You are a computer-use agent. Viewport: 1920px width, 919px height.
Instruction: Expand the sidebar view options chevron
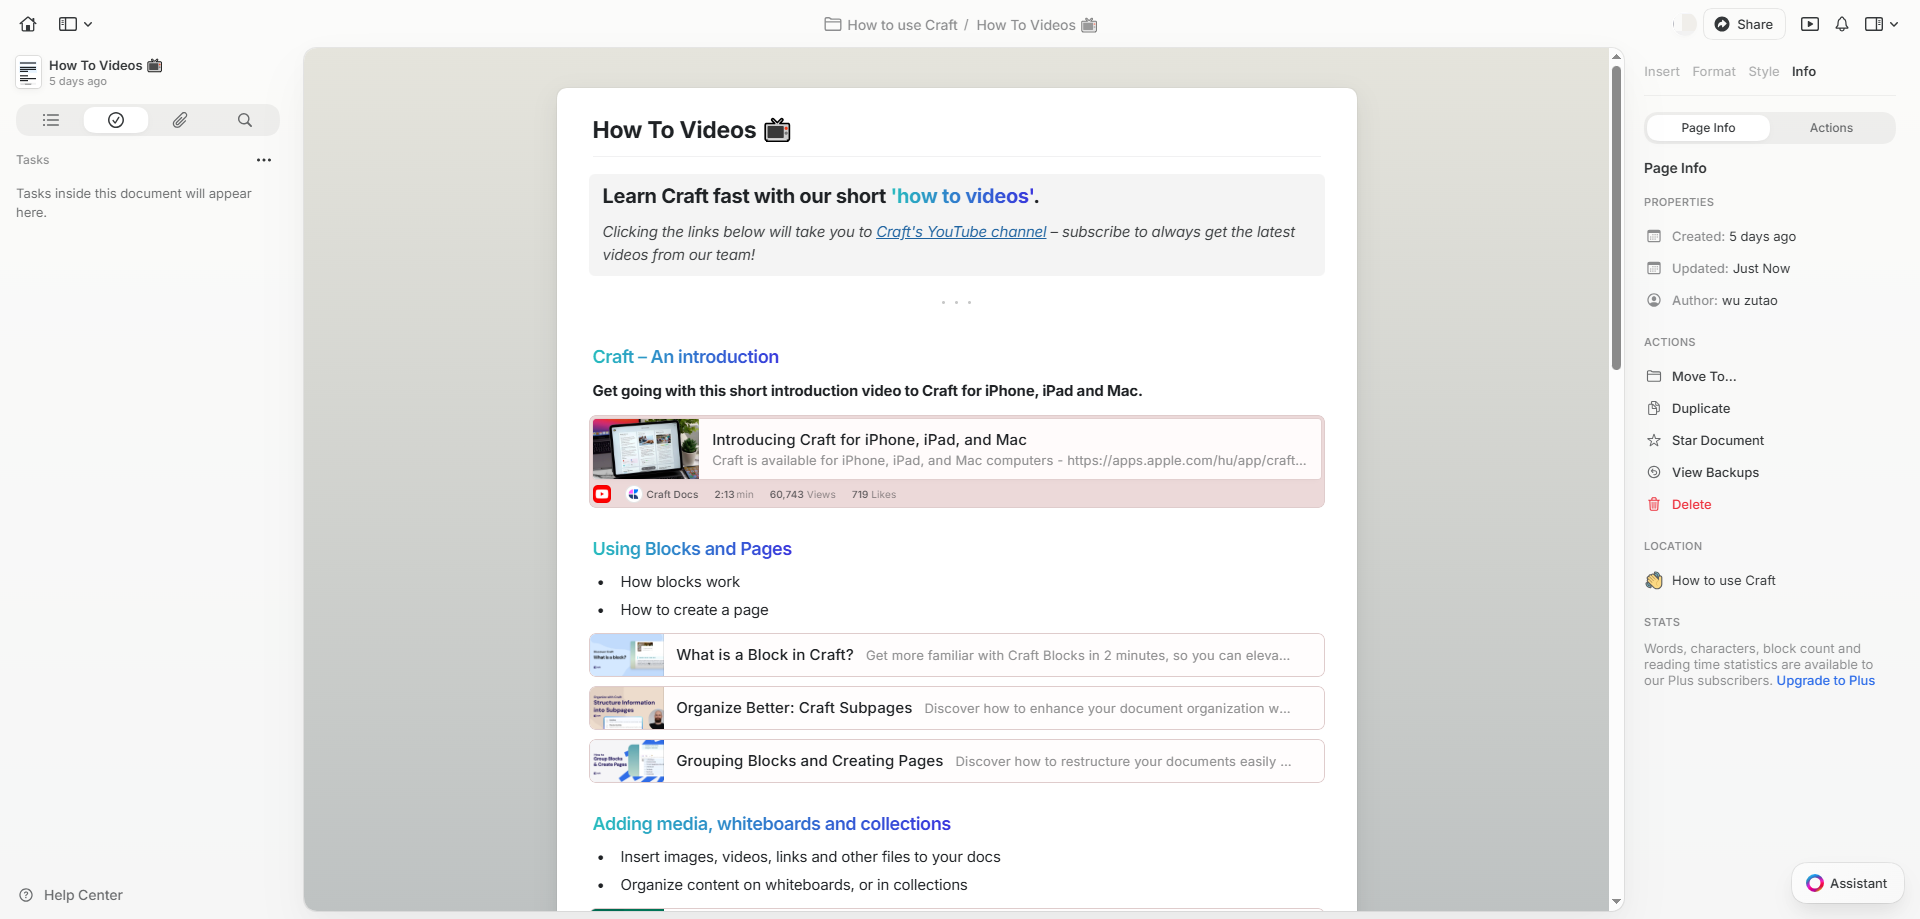tap(88, 24)
